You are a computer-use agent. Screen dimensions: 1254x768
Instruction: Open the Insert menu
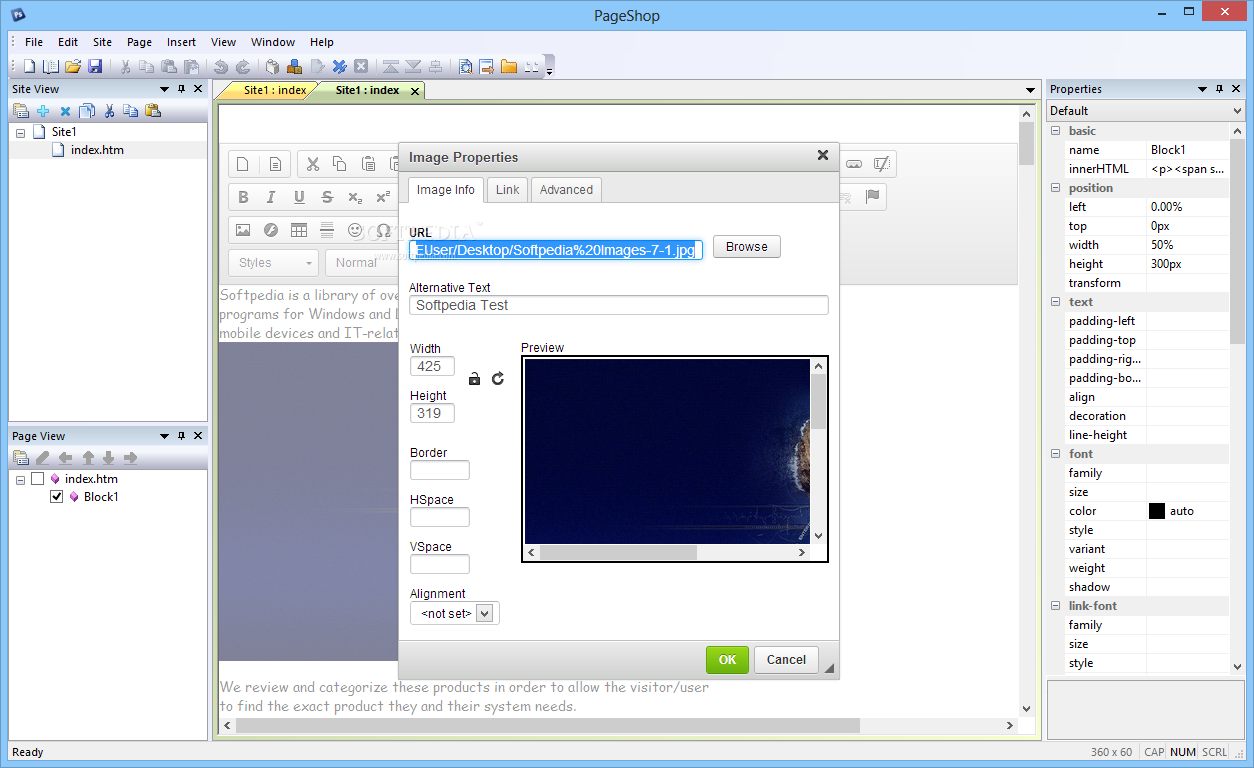pyautogui.click(x=181, y=42)
